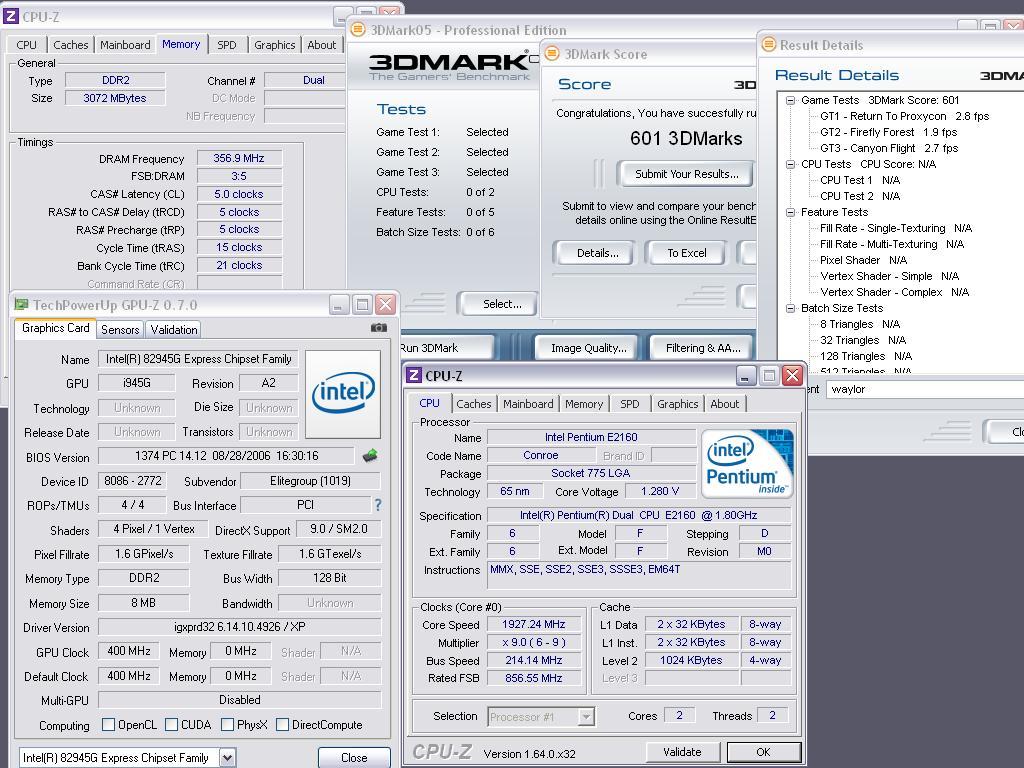This screenshot has width=1024, height=768.
Task: Click the GPU-Z title bar app icon
Action: pyautogui.click(x=22, y=304)
